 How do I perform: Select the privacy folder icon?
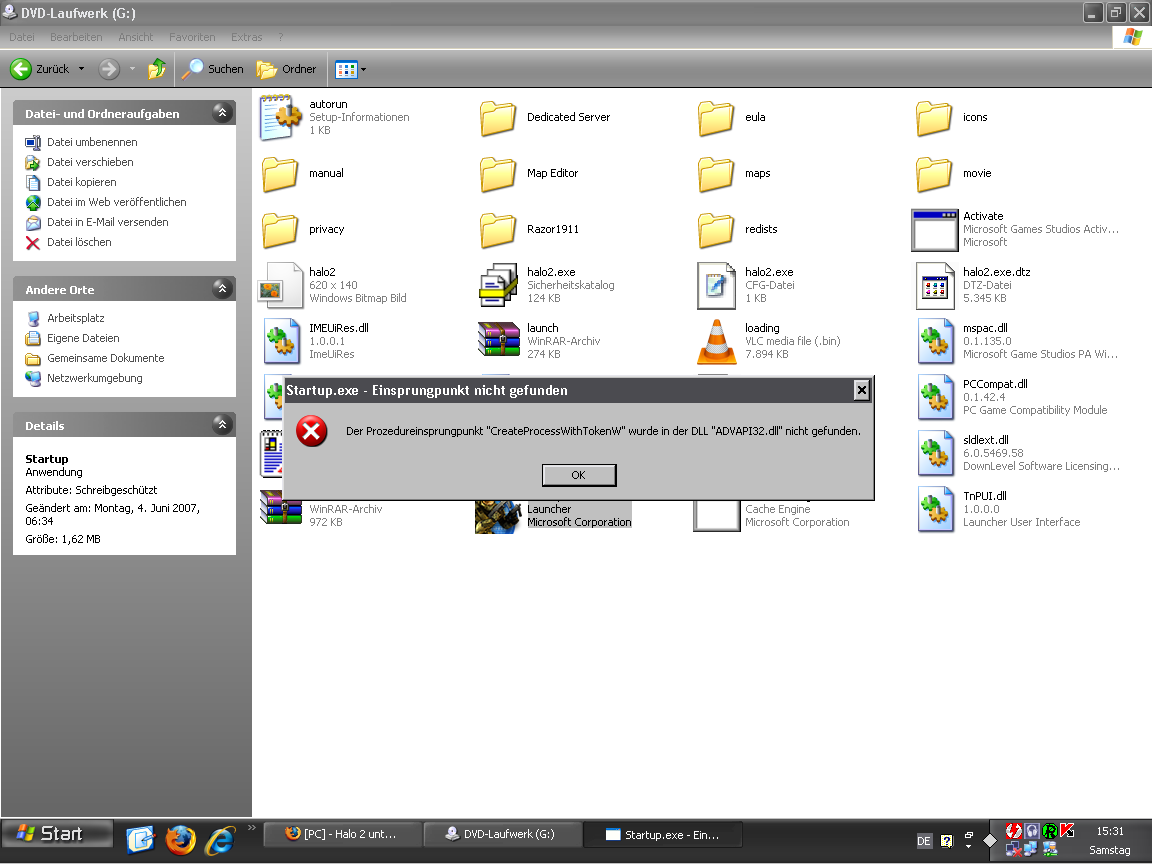click(x=280, y=230)
